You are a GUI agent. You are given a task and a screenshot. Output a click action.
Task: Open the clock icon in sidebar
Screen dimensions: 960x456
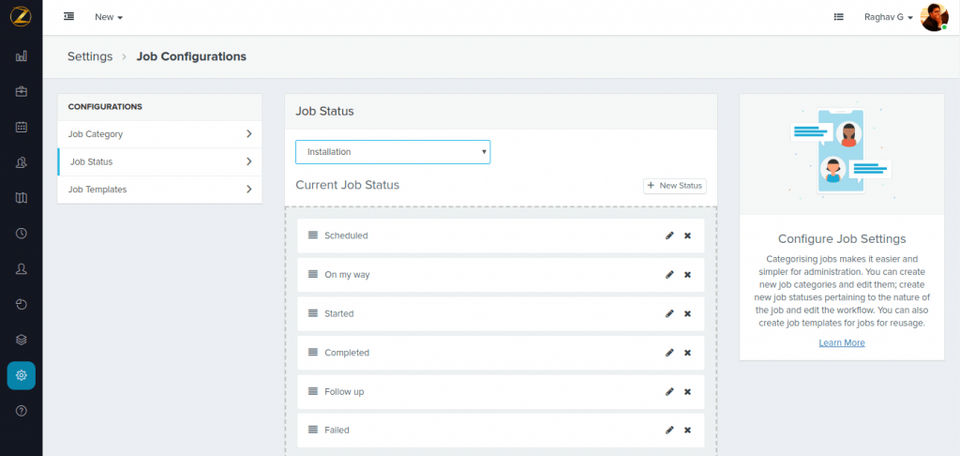21,233
